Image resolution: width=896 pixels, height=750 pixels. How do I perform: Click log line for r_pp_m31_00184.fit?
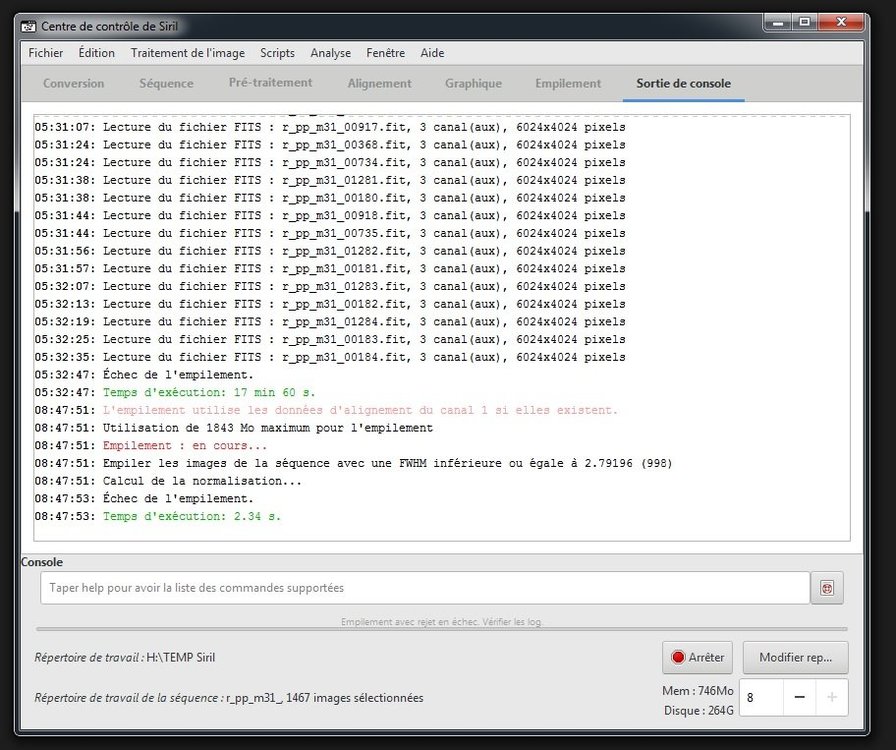click(x=330, y=357)
